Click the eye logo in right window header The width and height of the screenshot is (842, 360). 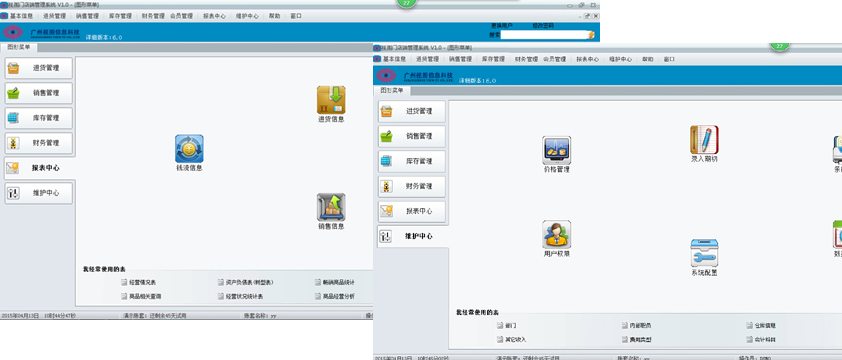click(386, 75)
